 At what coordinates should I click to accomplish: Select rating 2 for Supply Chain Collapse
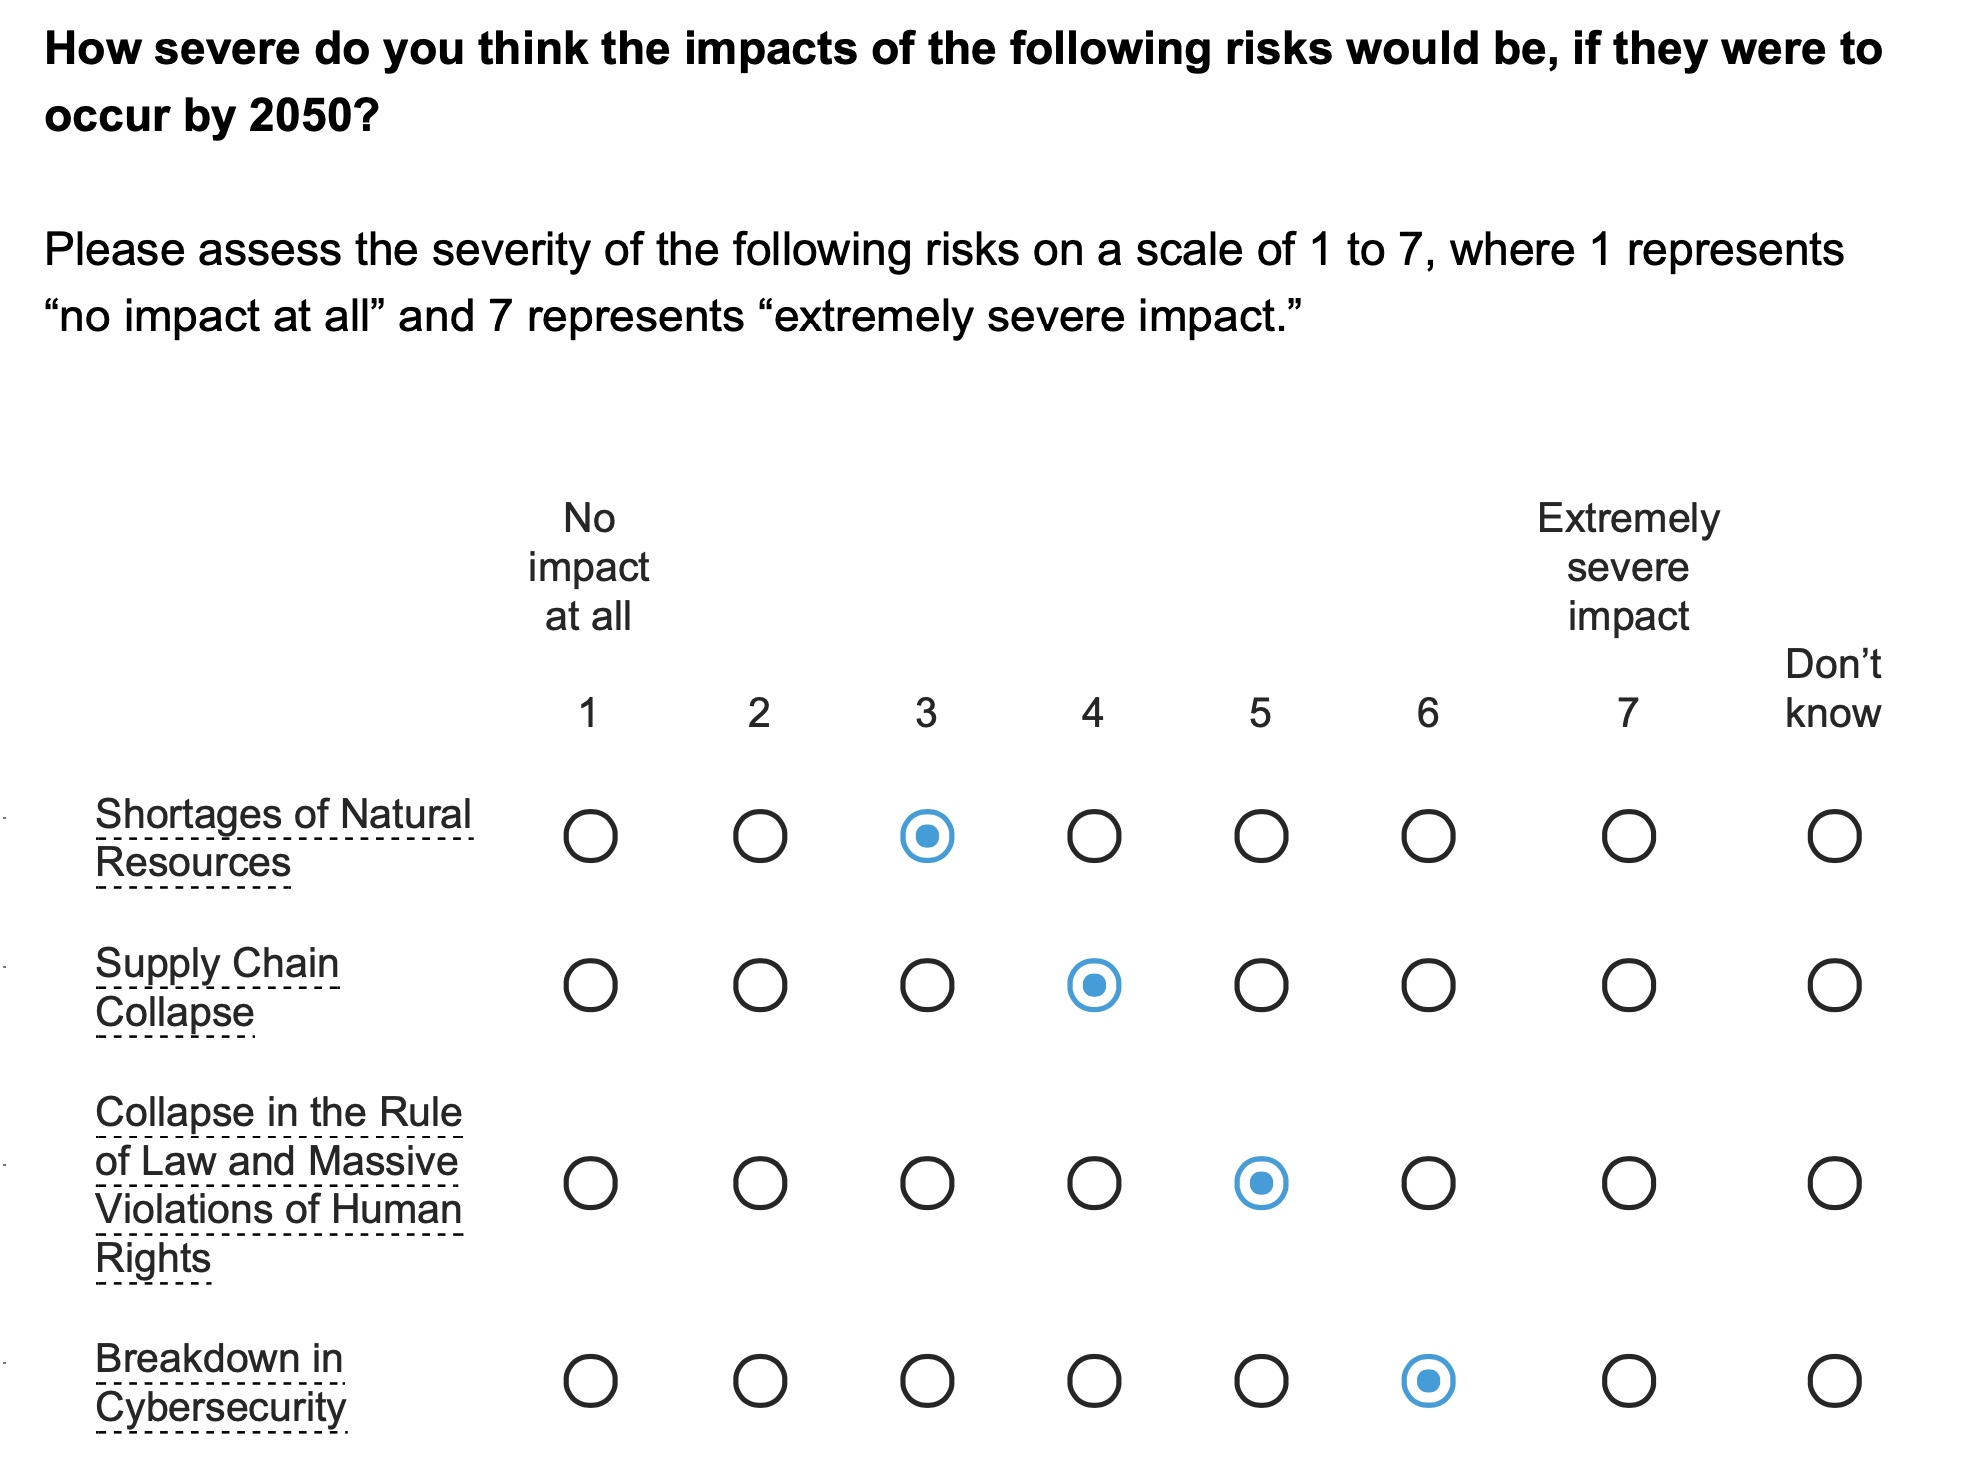click(760, 985)
